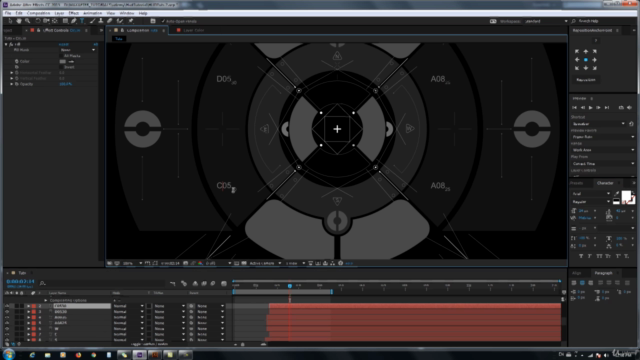This screenshot has height=360, width=640.
Task: Click the Opacity 100% value
Action: click(65, 84)
